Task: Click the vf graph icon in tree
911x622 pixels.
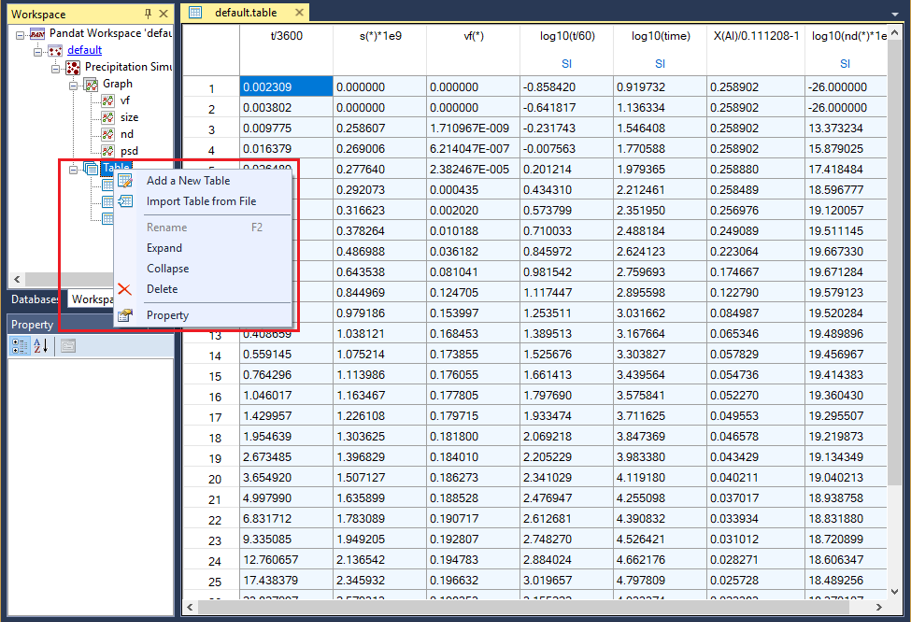Action: (x=107, y=101)
